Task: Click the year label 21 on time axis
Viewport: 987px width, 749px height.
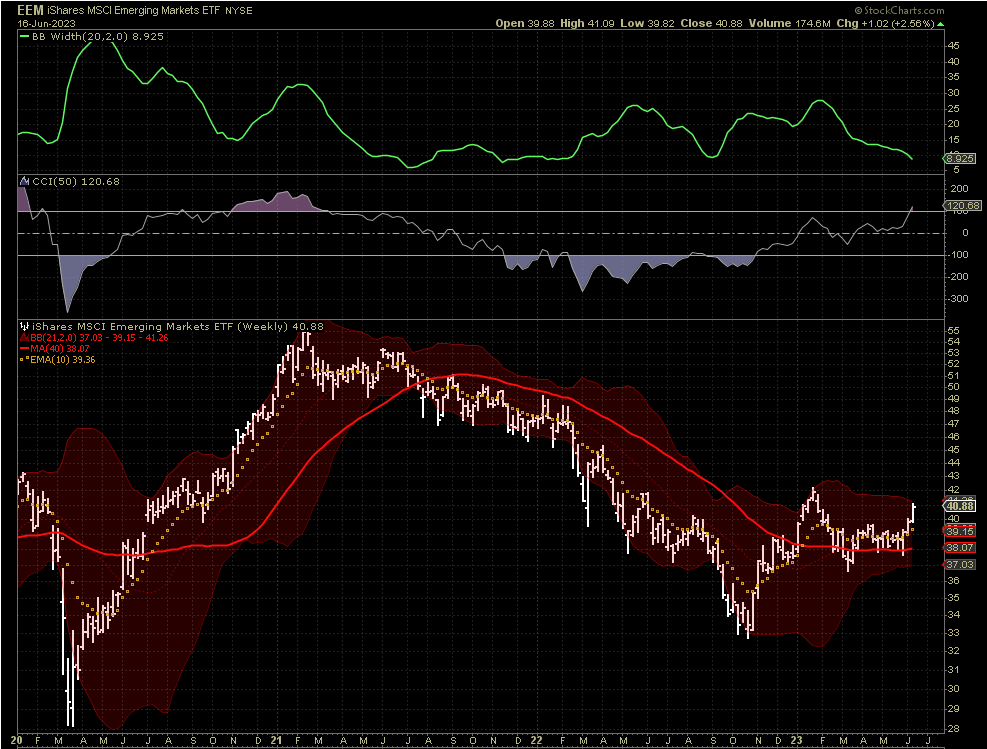Action: 276,740
